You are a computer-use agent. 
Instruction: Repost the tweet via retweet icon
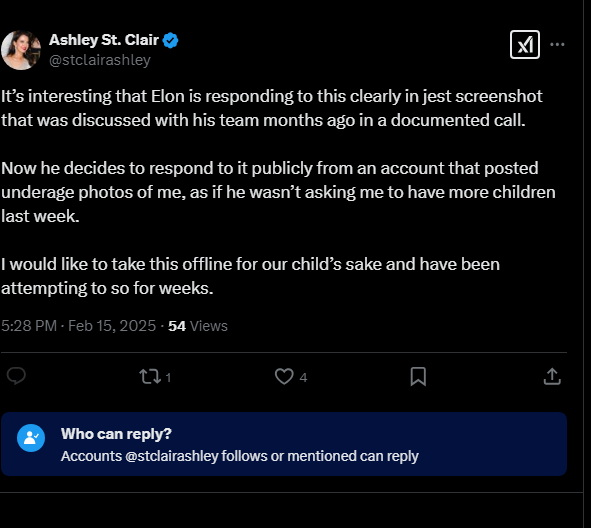click(150, 376)
